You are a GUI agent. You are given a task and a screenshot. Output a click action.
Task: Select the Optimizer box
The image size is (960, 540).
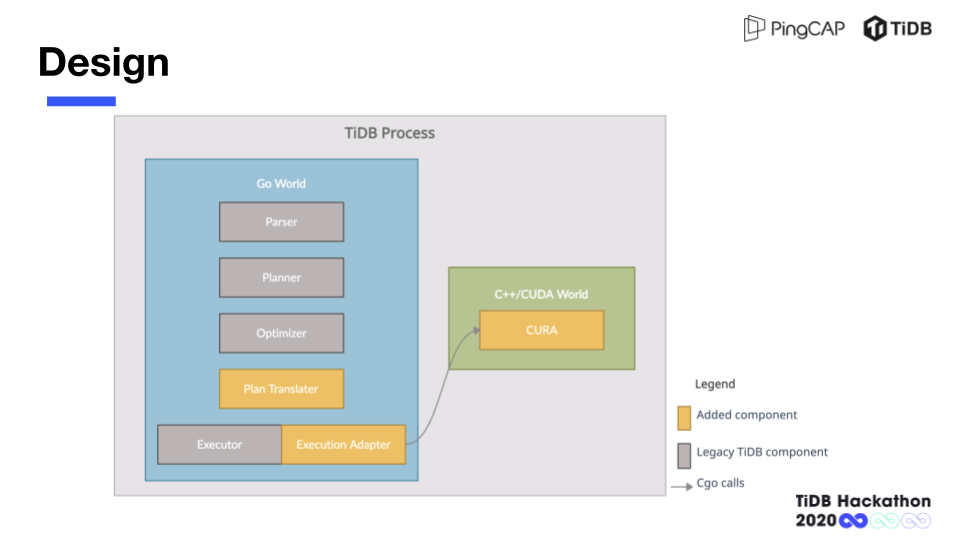click(x=281, y=333)
